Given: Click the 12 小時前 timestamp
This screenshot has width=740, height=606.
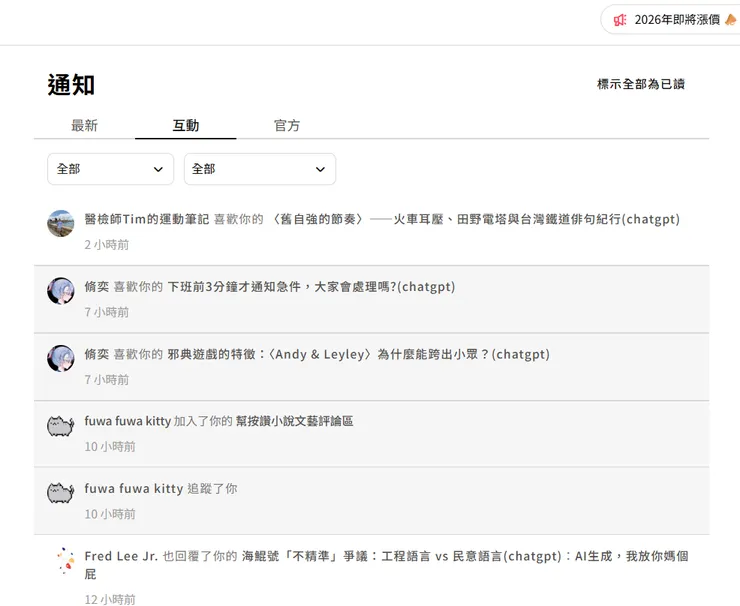Looking at the screenshot, I should tap(110, 599).
